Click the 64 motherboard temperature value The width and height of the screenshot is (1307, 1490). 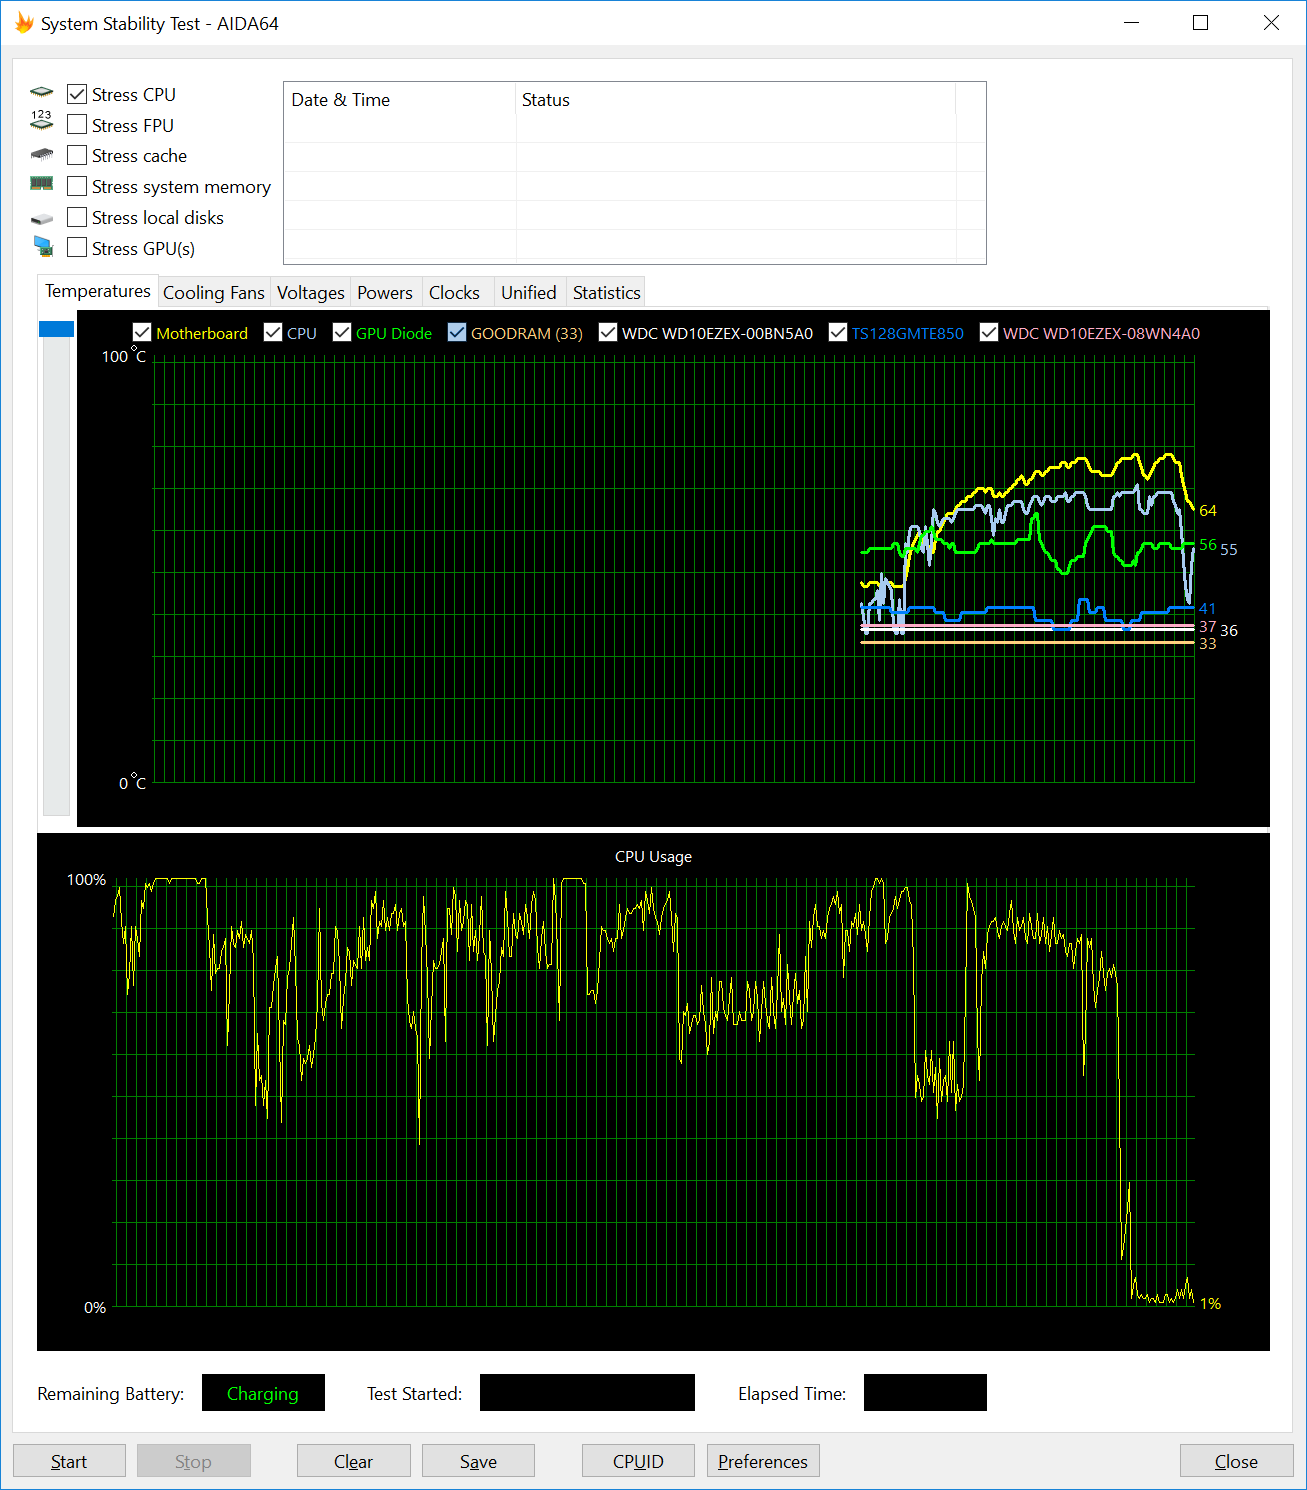1208,511
